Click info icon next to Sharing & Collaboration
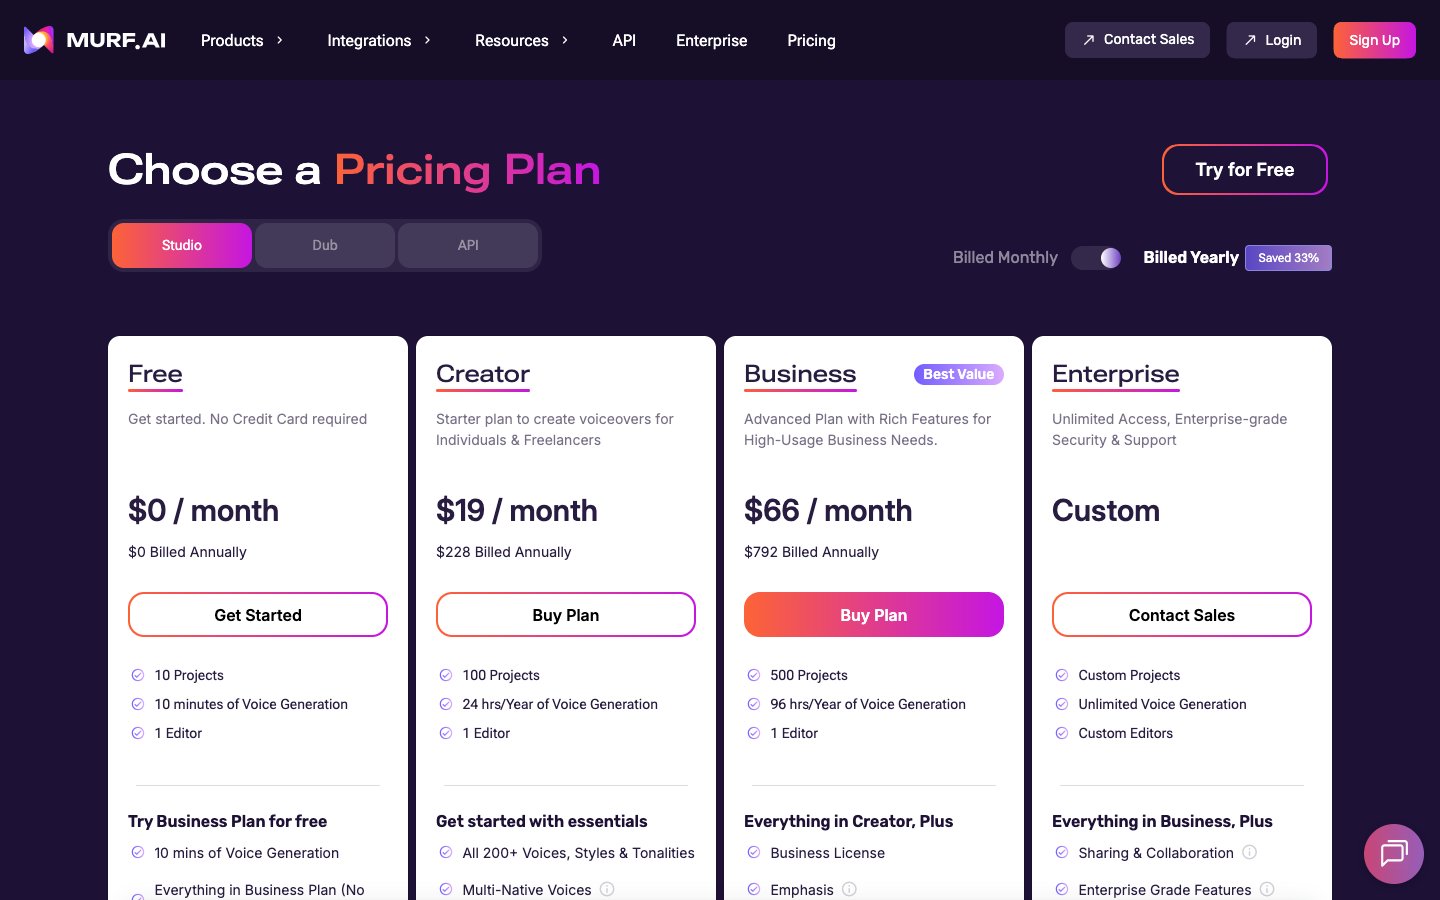 click(1249, 852)
